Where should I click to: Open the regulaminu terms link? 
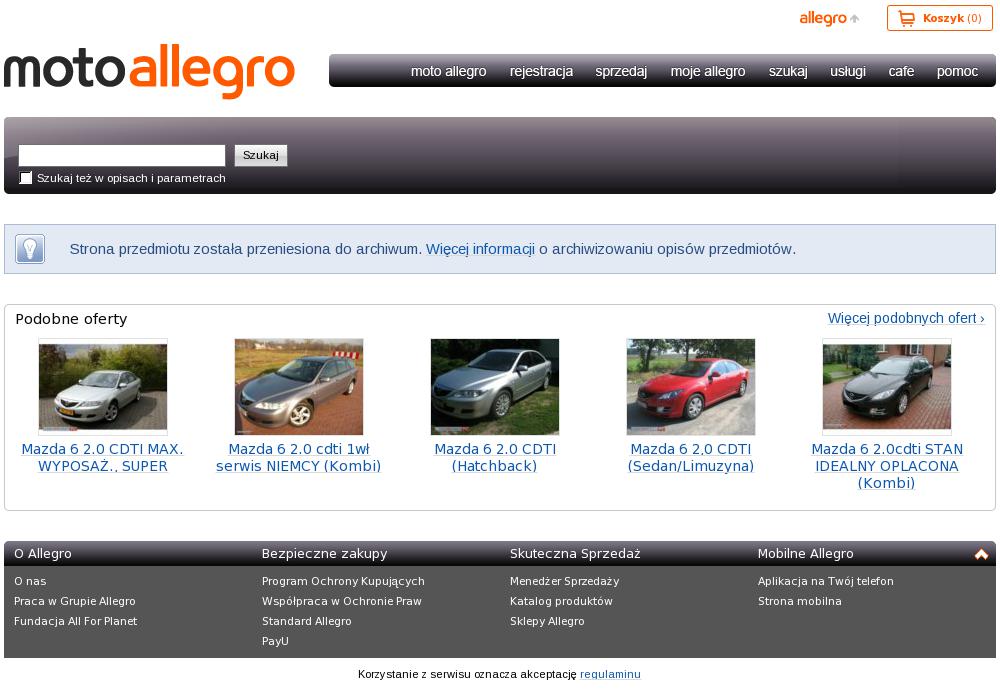click(610, 674)
